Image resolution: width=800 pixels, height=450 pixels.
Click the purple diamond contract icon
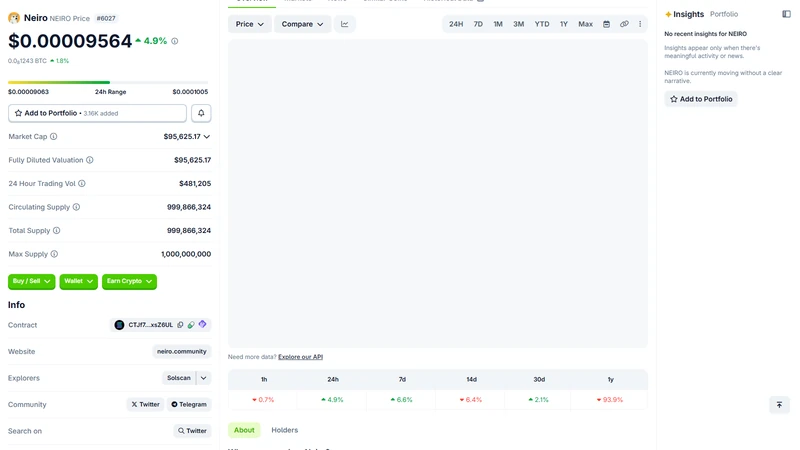pos(203,324)
